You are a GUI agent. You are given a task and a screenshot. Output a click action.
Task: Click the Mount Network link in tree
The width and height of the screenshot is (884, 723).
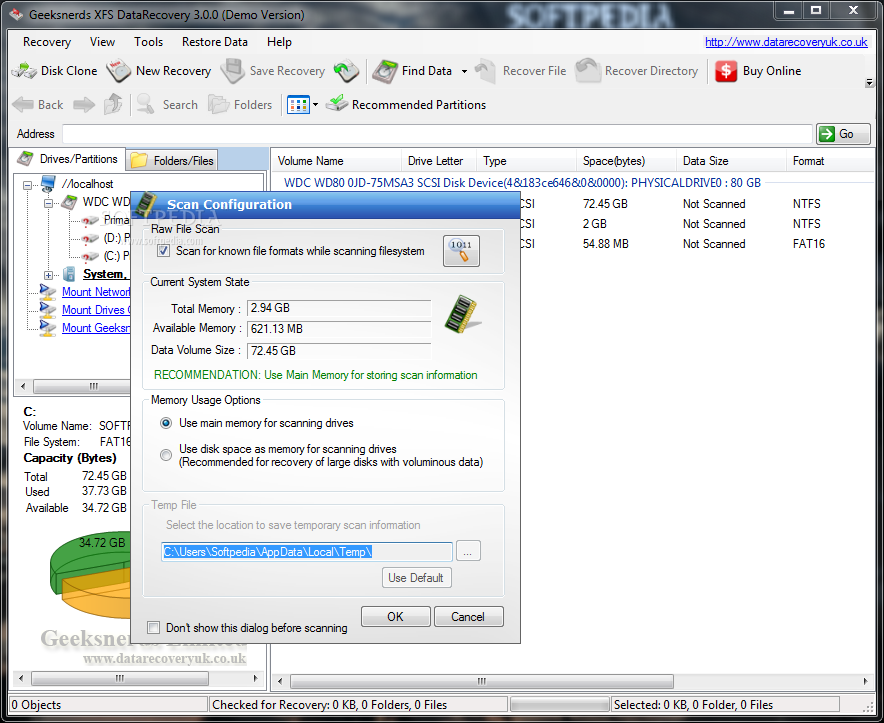96,292
